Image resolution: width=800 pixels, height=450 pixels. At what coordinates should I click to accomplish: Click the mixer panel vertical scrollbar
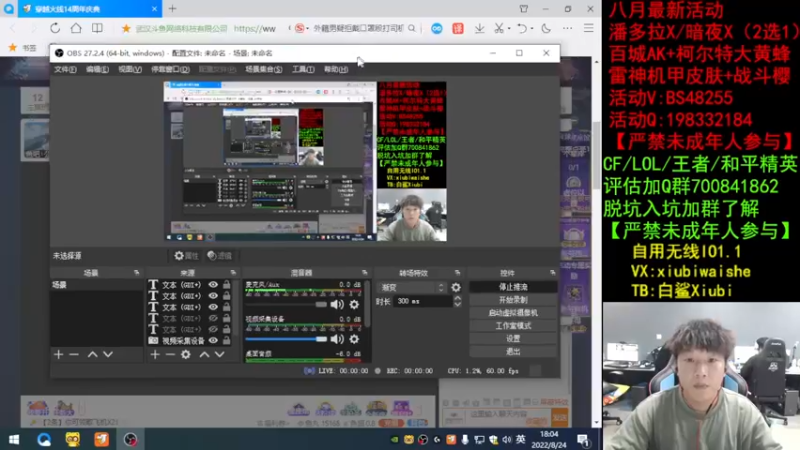point(367,303)
